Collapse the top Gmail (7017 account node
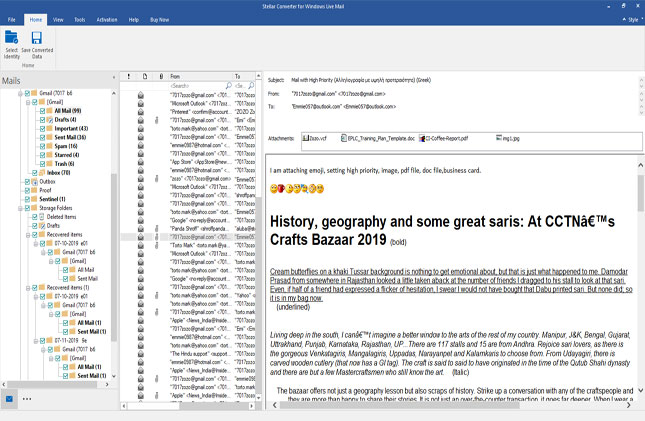Viewport: 645px width, 421px height. coord(20,93)
